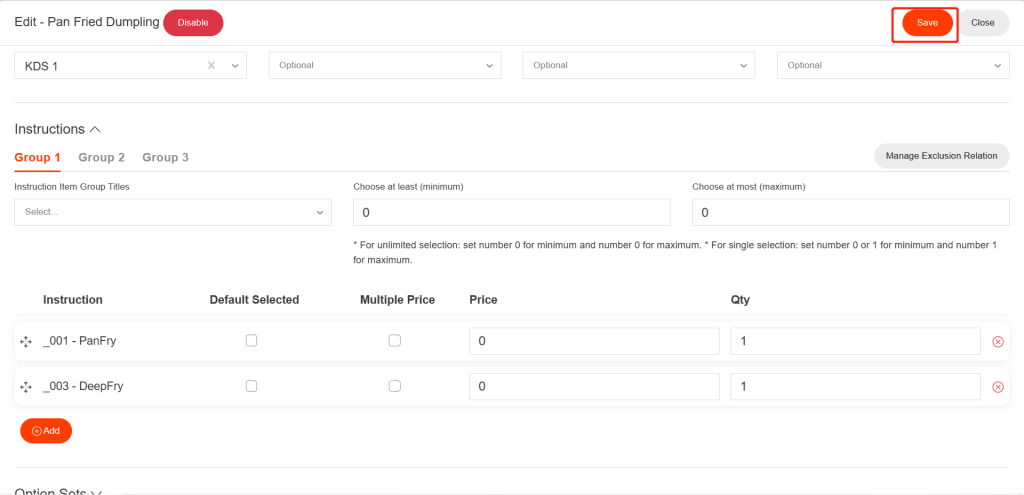This screenshot has height=495, width=1024.
Task: Click the drag handle for PanFry row
Action: click(x=26, y=342)
